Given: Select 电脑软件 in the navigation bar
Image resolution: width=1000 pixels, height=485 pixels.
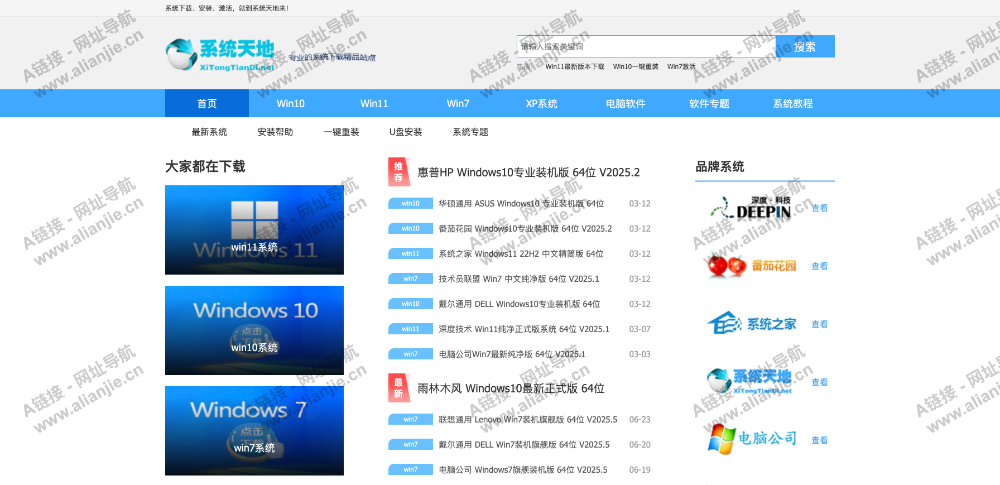Looking at the screenshot, I should pyautogui.click(x=625, y=103).
